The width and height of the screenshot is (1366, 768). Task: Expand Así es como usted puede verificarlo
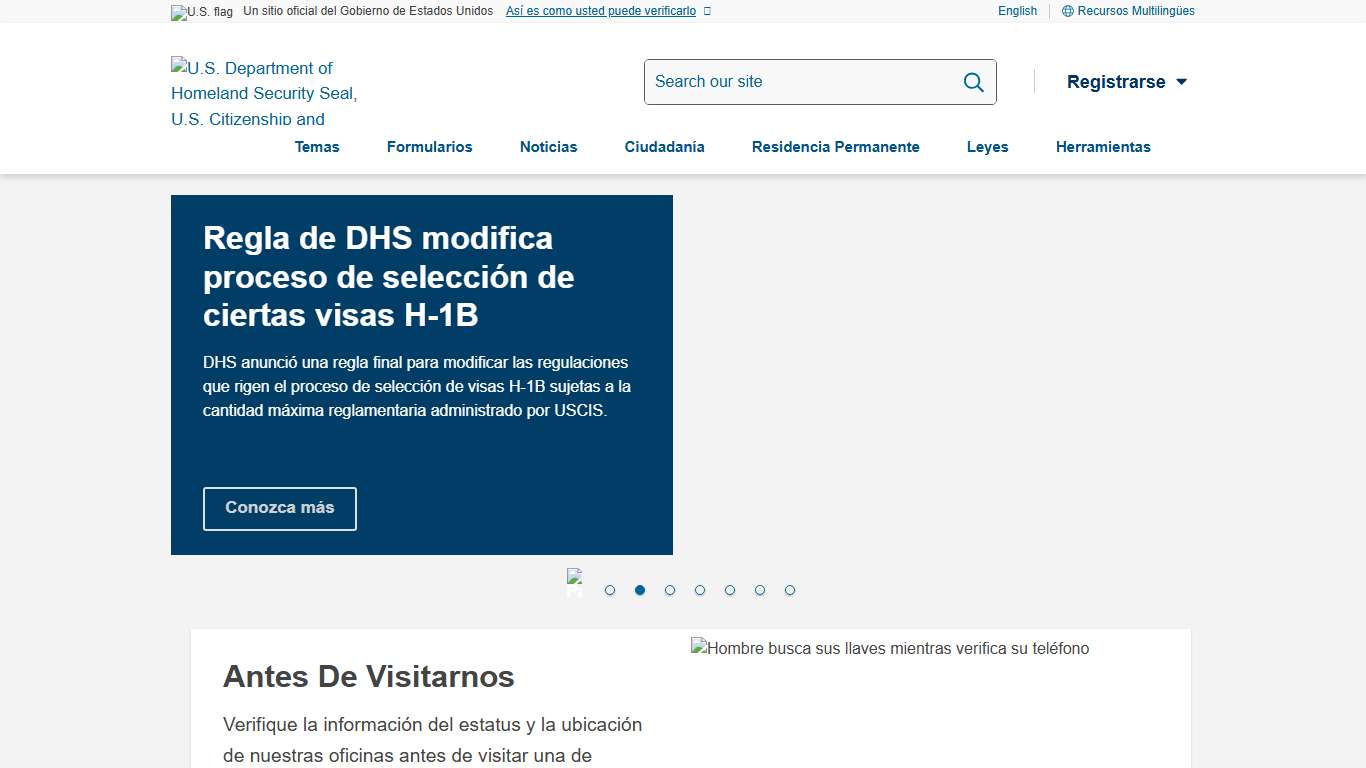pyautogui.click(x=600, y=11)
